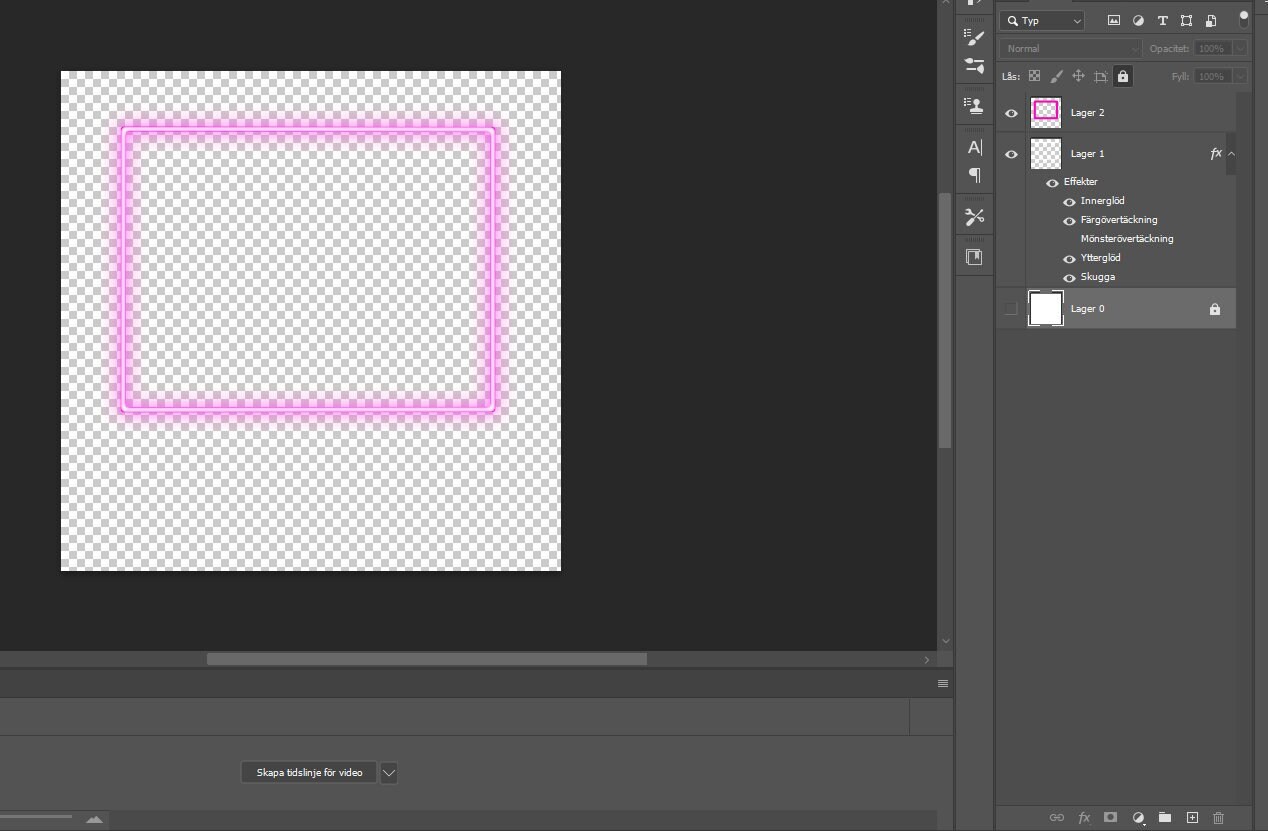Open the Opacitet percentage dropdown
Viewport: 1268px width, 831px height.
(1238, 48)
